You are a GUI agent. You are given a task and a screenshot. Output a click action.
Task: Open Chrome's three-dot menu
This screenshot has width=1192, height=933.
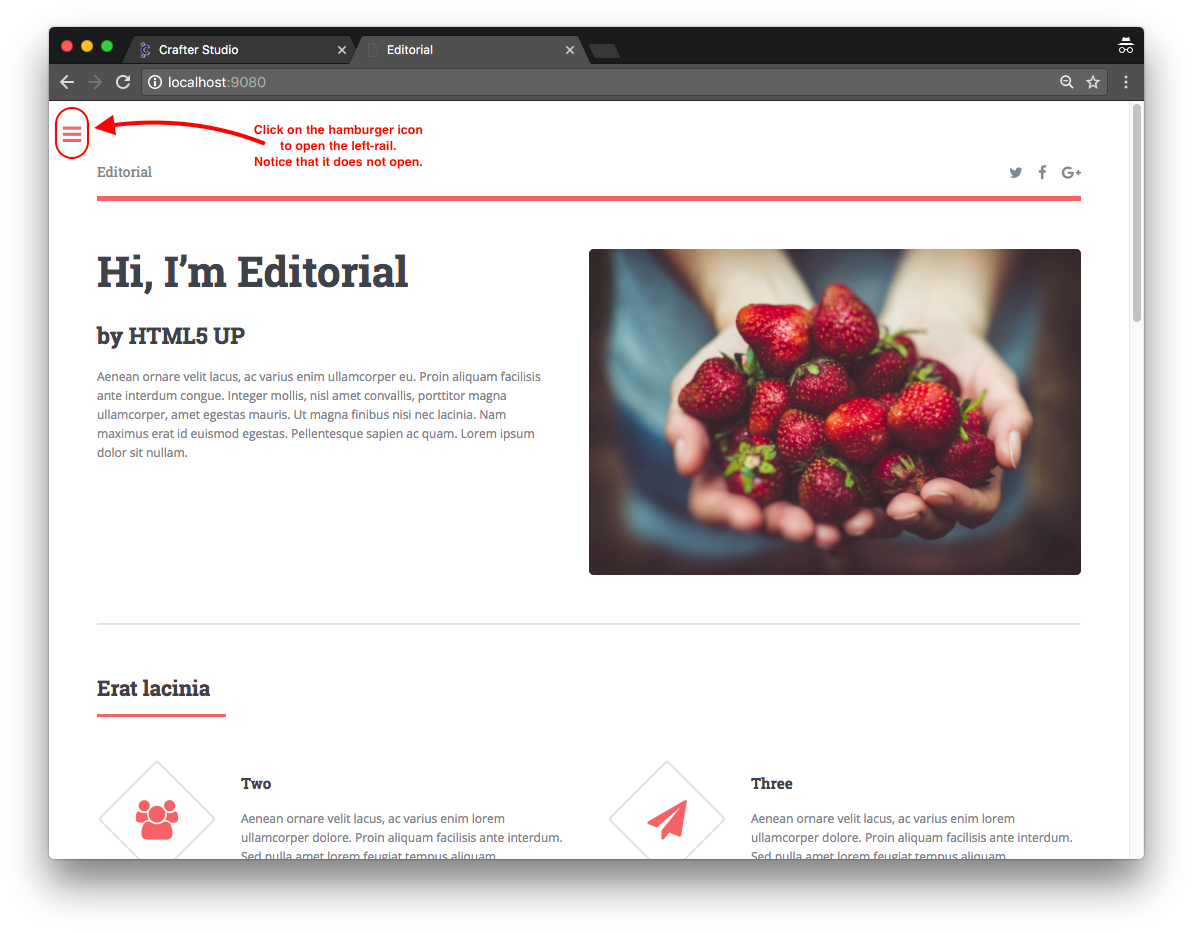[x=1126, y=82]
